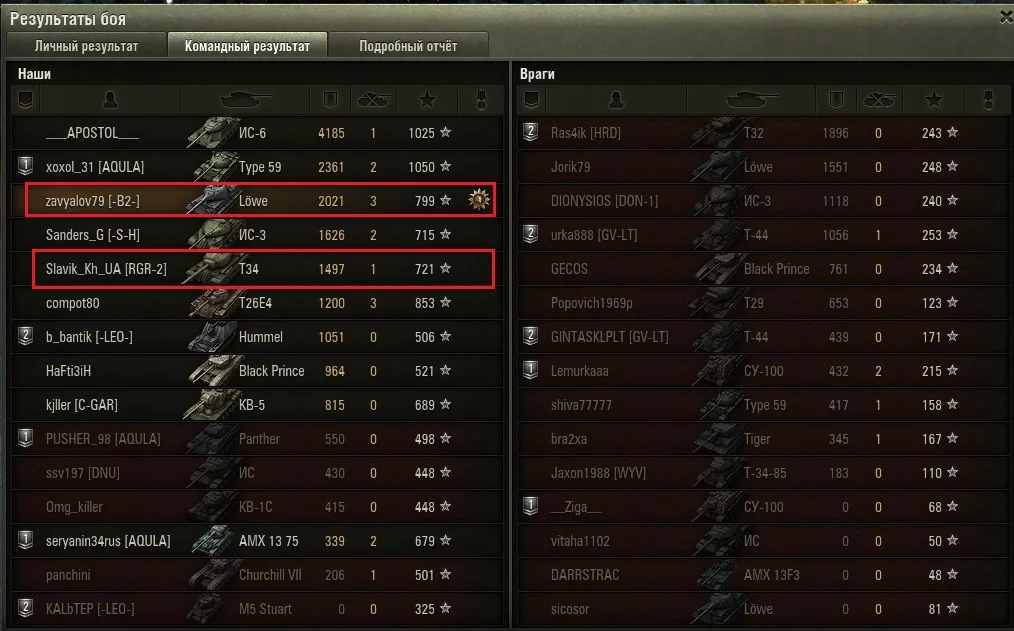
Task: Close the battle results window
Action: click(x=1006, y=17)
